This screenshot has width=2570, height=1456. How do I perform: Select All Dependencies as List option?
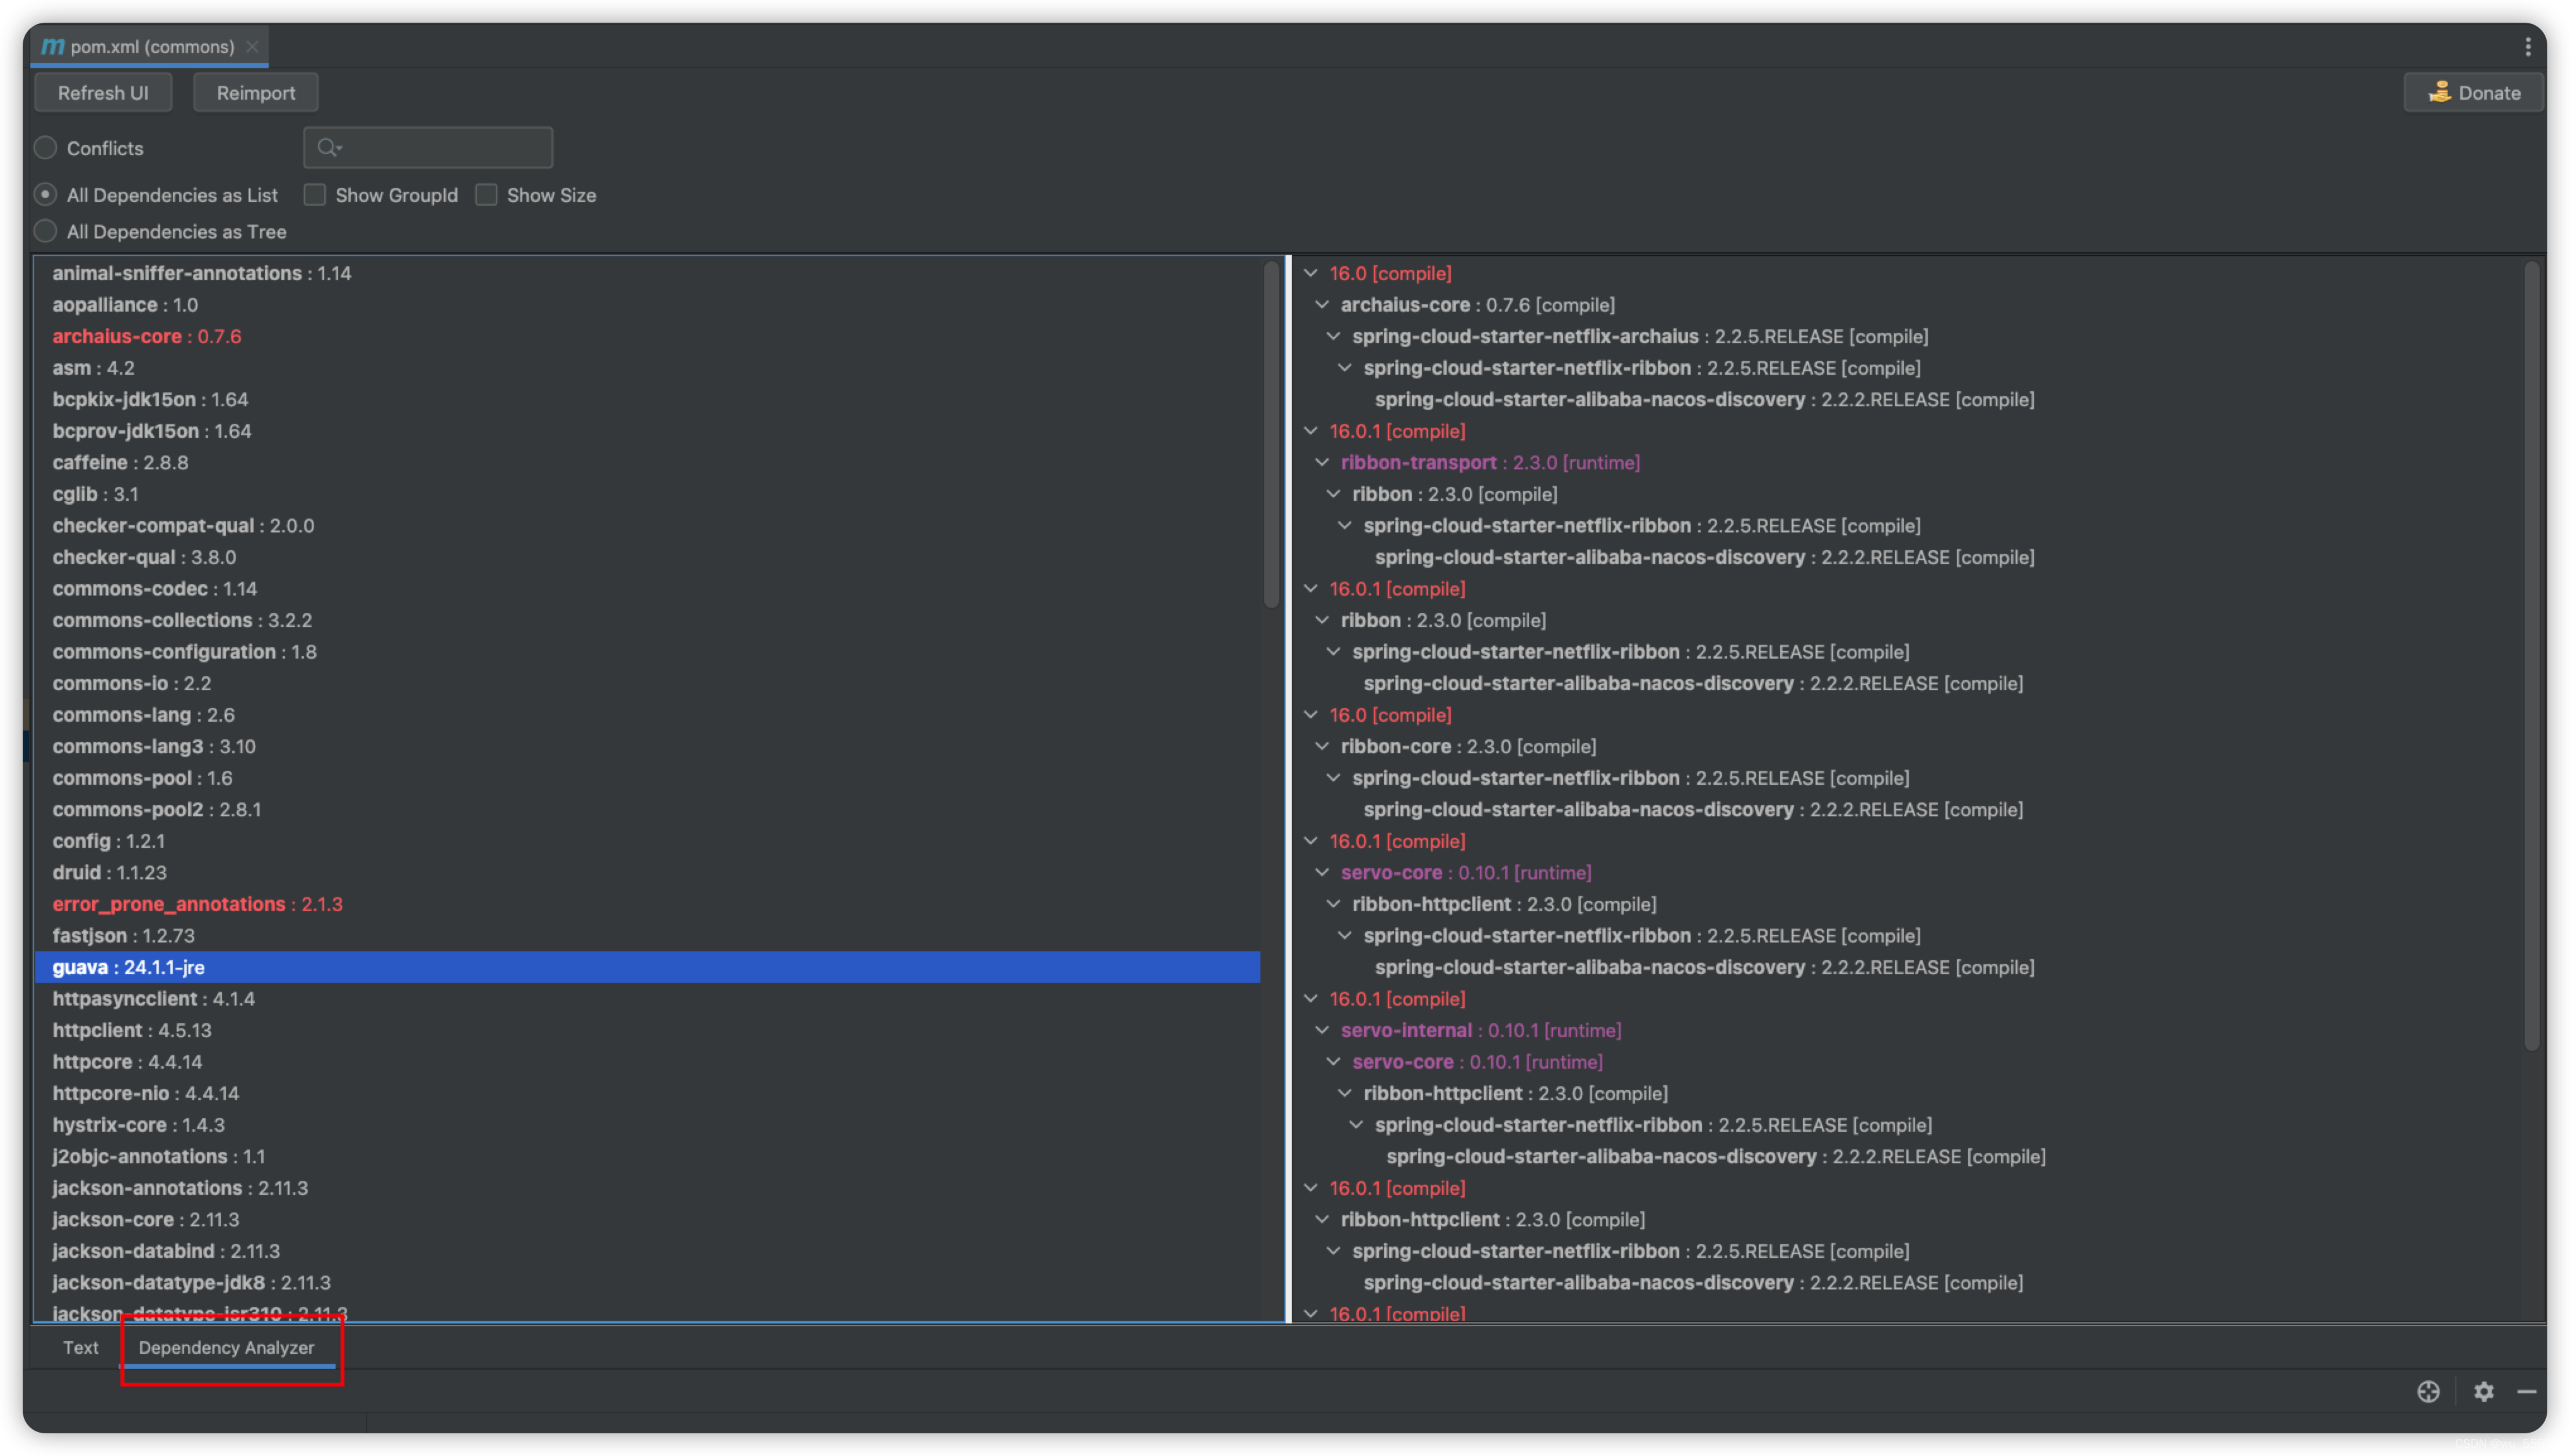pos(45,195)
